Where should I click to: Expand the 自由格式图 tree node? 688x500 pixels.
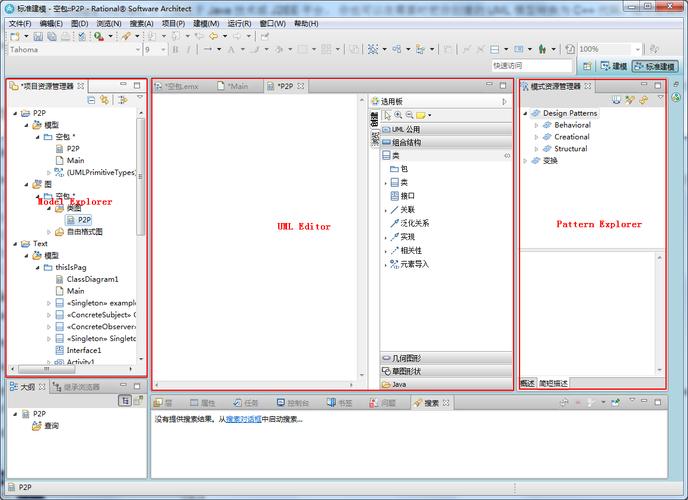[x=49, y=232]
